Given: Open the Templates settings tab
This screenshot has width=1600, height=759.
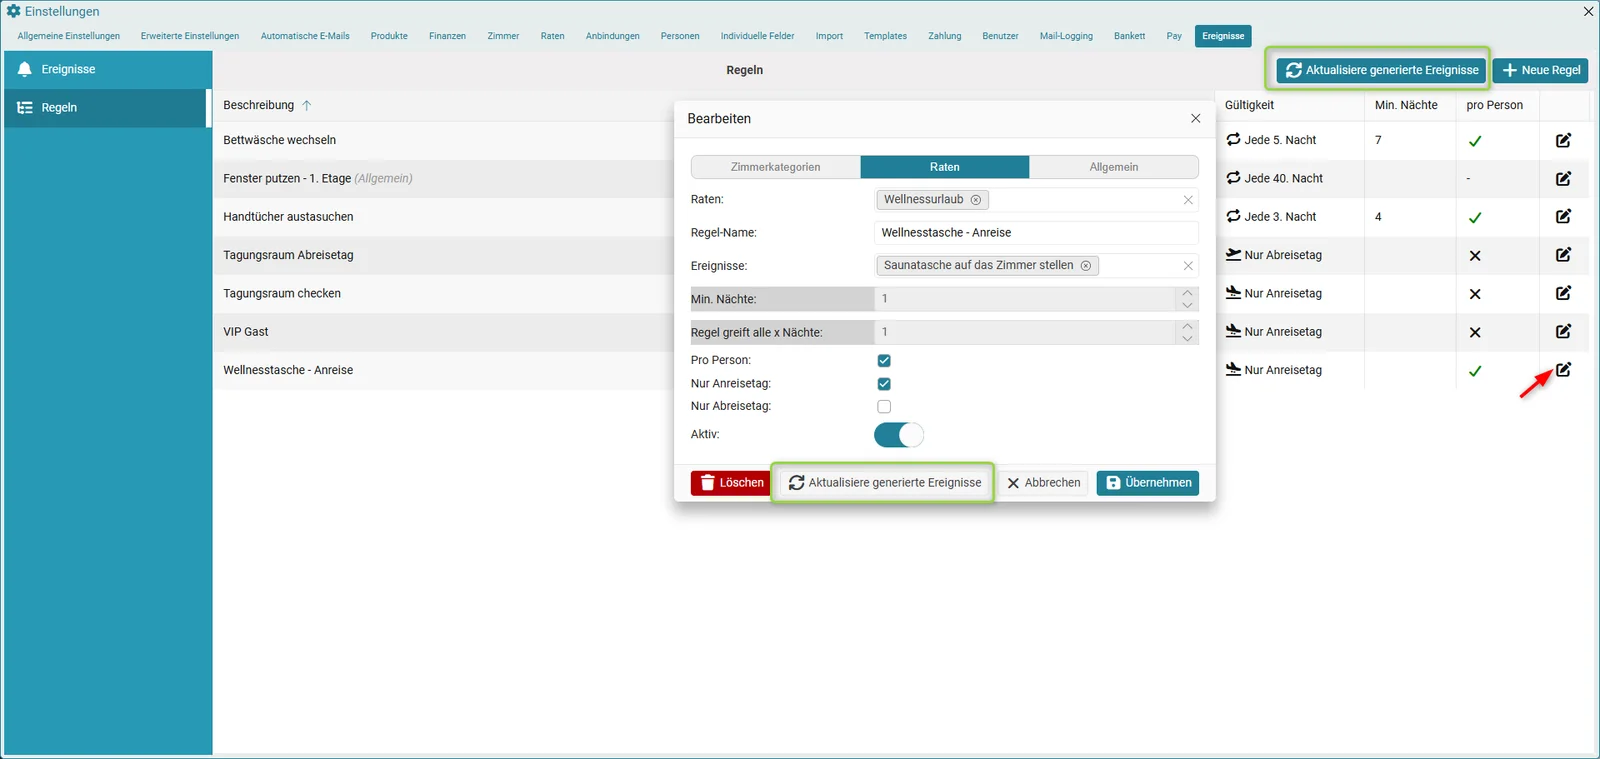Looking at the screenshot, I should [885, 36].
